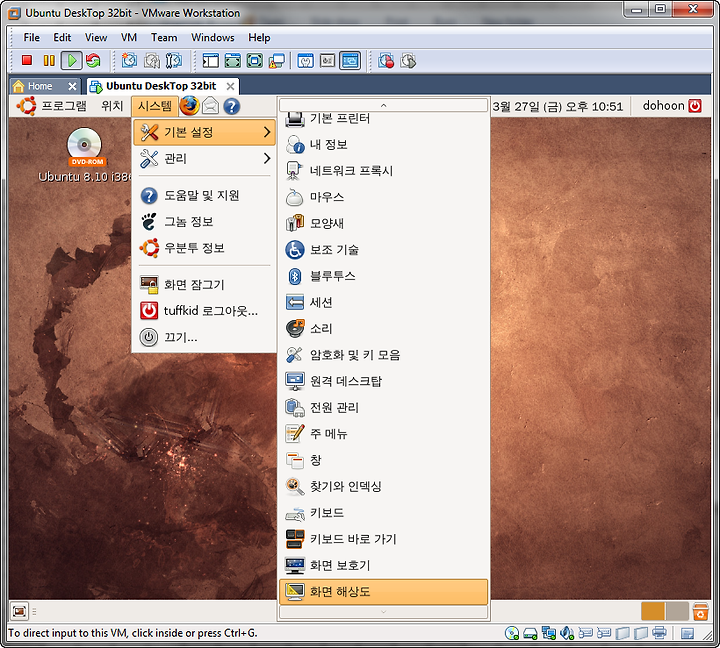
Task: Open the 프로그램 panel menu
Action: 64,106
